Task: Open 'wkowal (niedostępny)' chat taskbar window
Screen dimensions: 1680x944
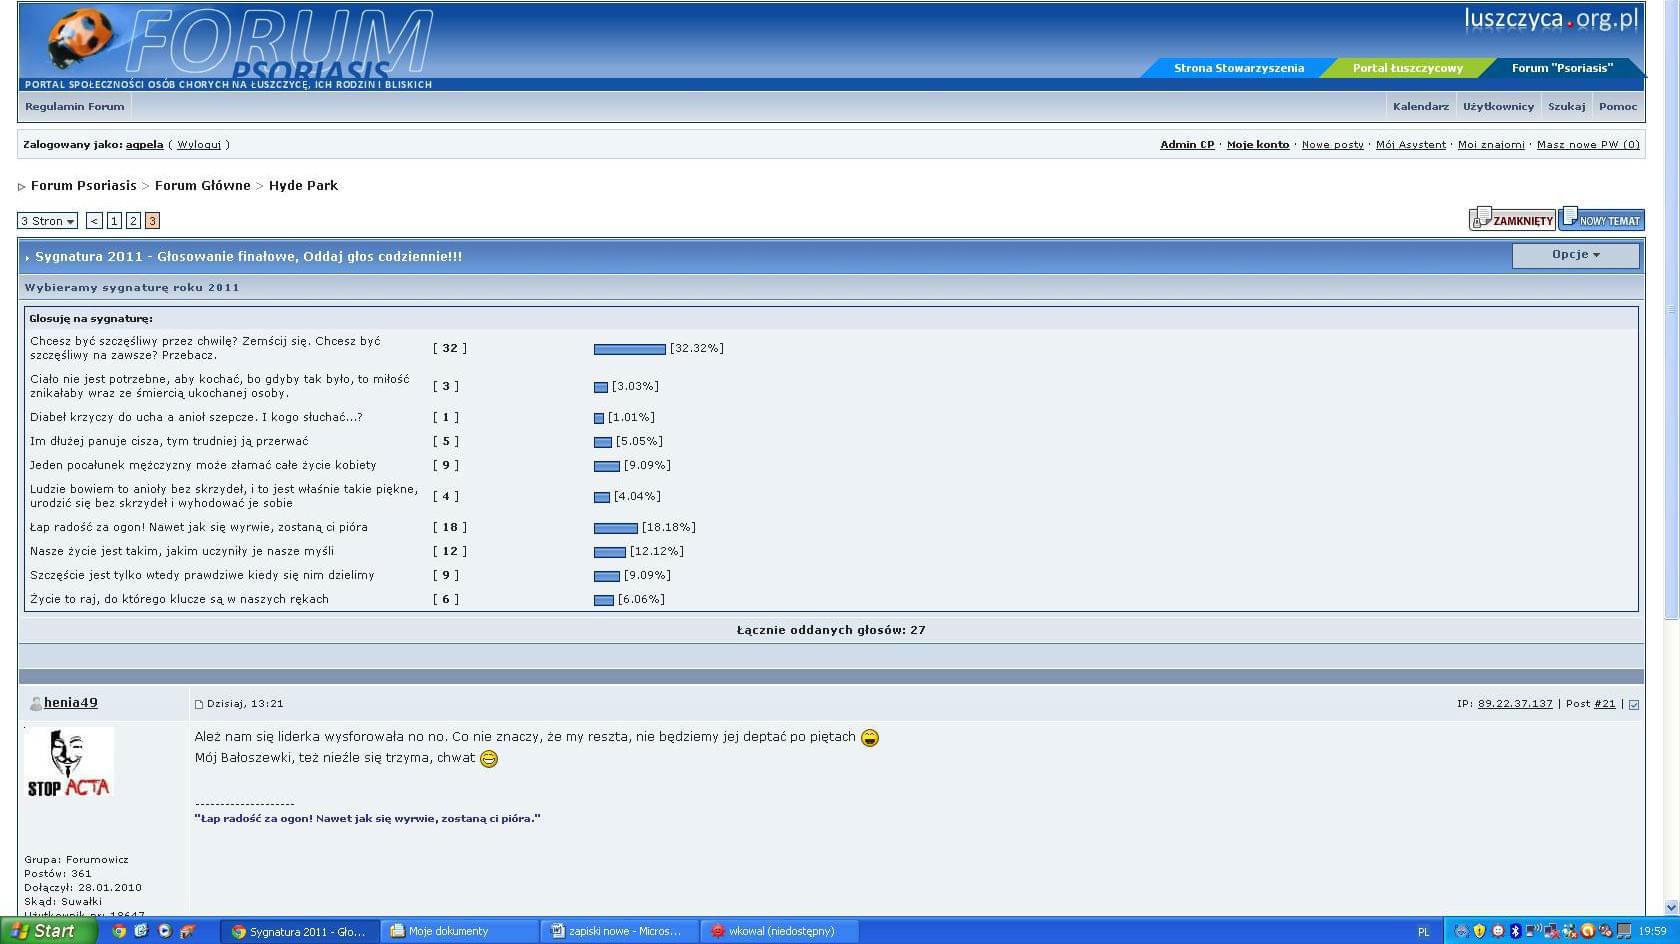Action: 781,931
